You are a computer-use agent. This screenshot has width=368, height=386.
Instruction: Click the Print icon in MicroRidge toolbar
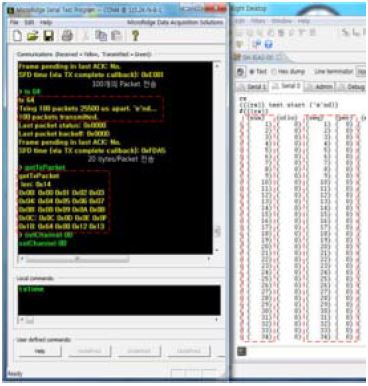pos(67,35)
